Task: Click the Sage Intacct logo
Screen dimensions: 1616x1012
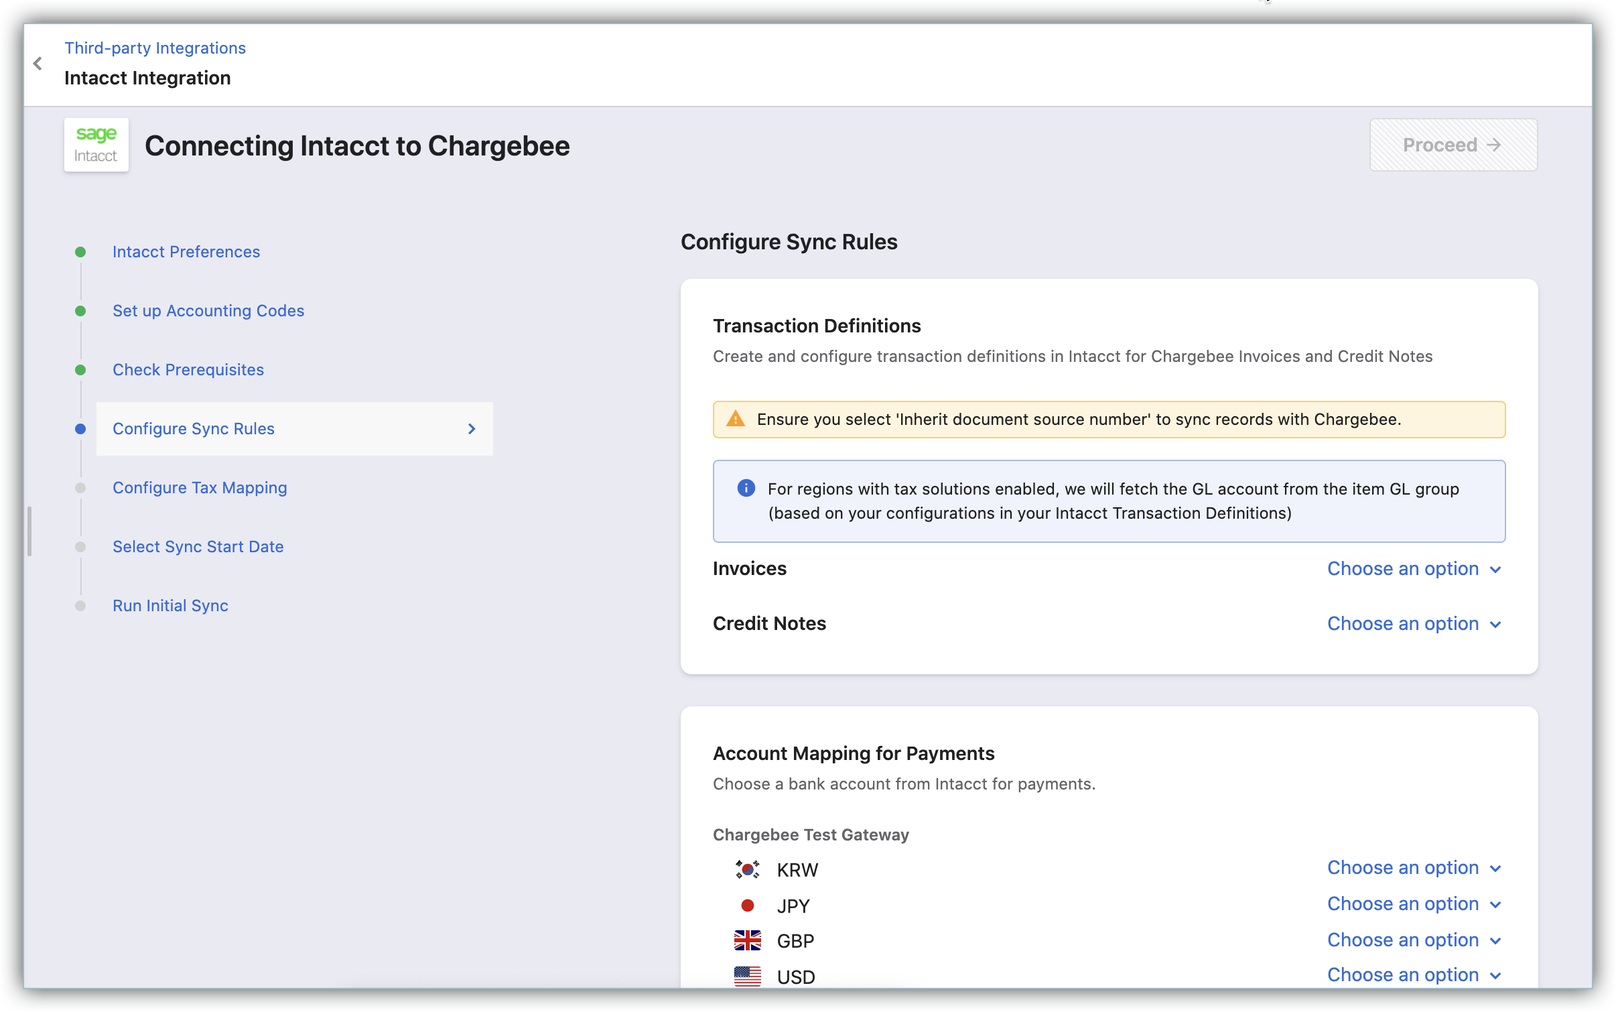Action: point(96,145)
